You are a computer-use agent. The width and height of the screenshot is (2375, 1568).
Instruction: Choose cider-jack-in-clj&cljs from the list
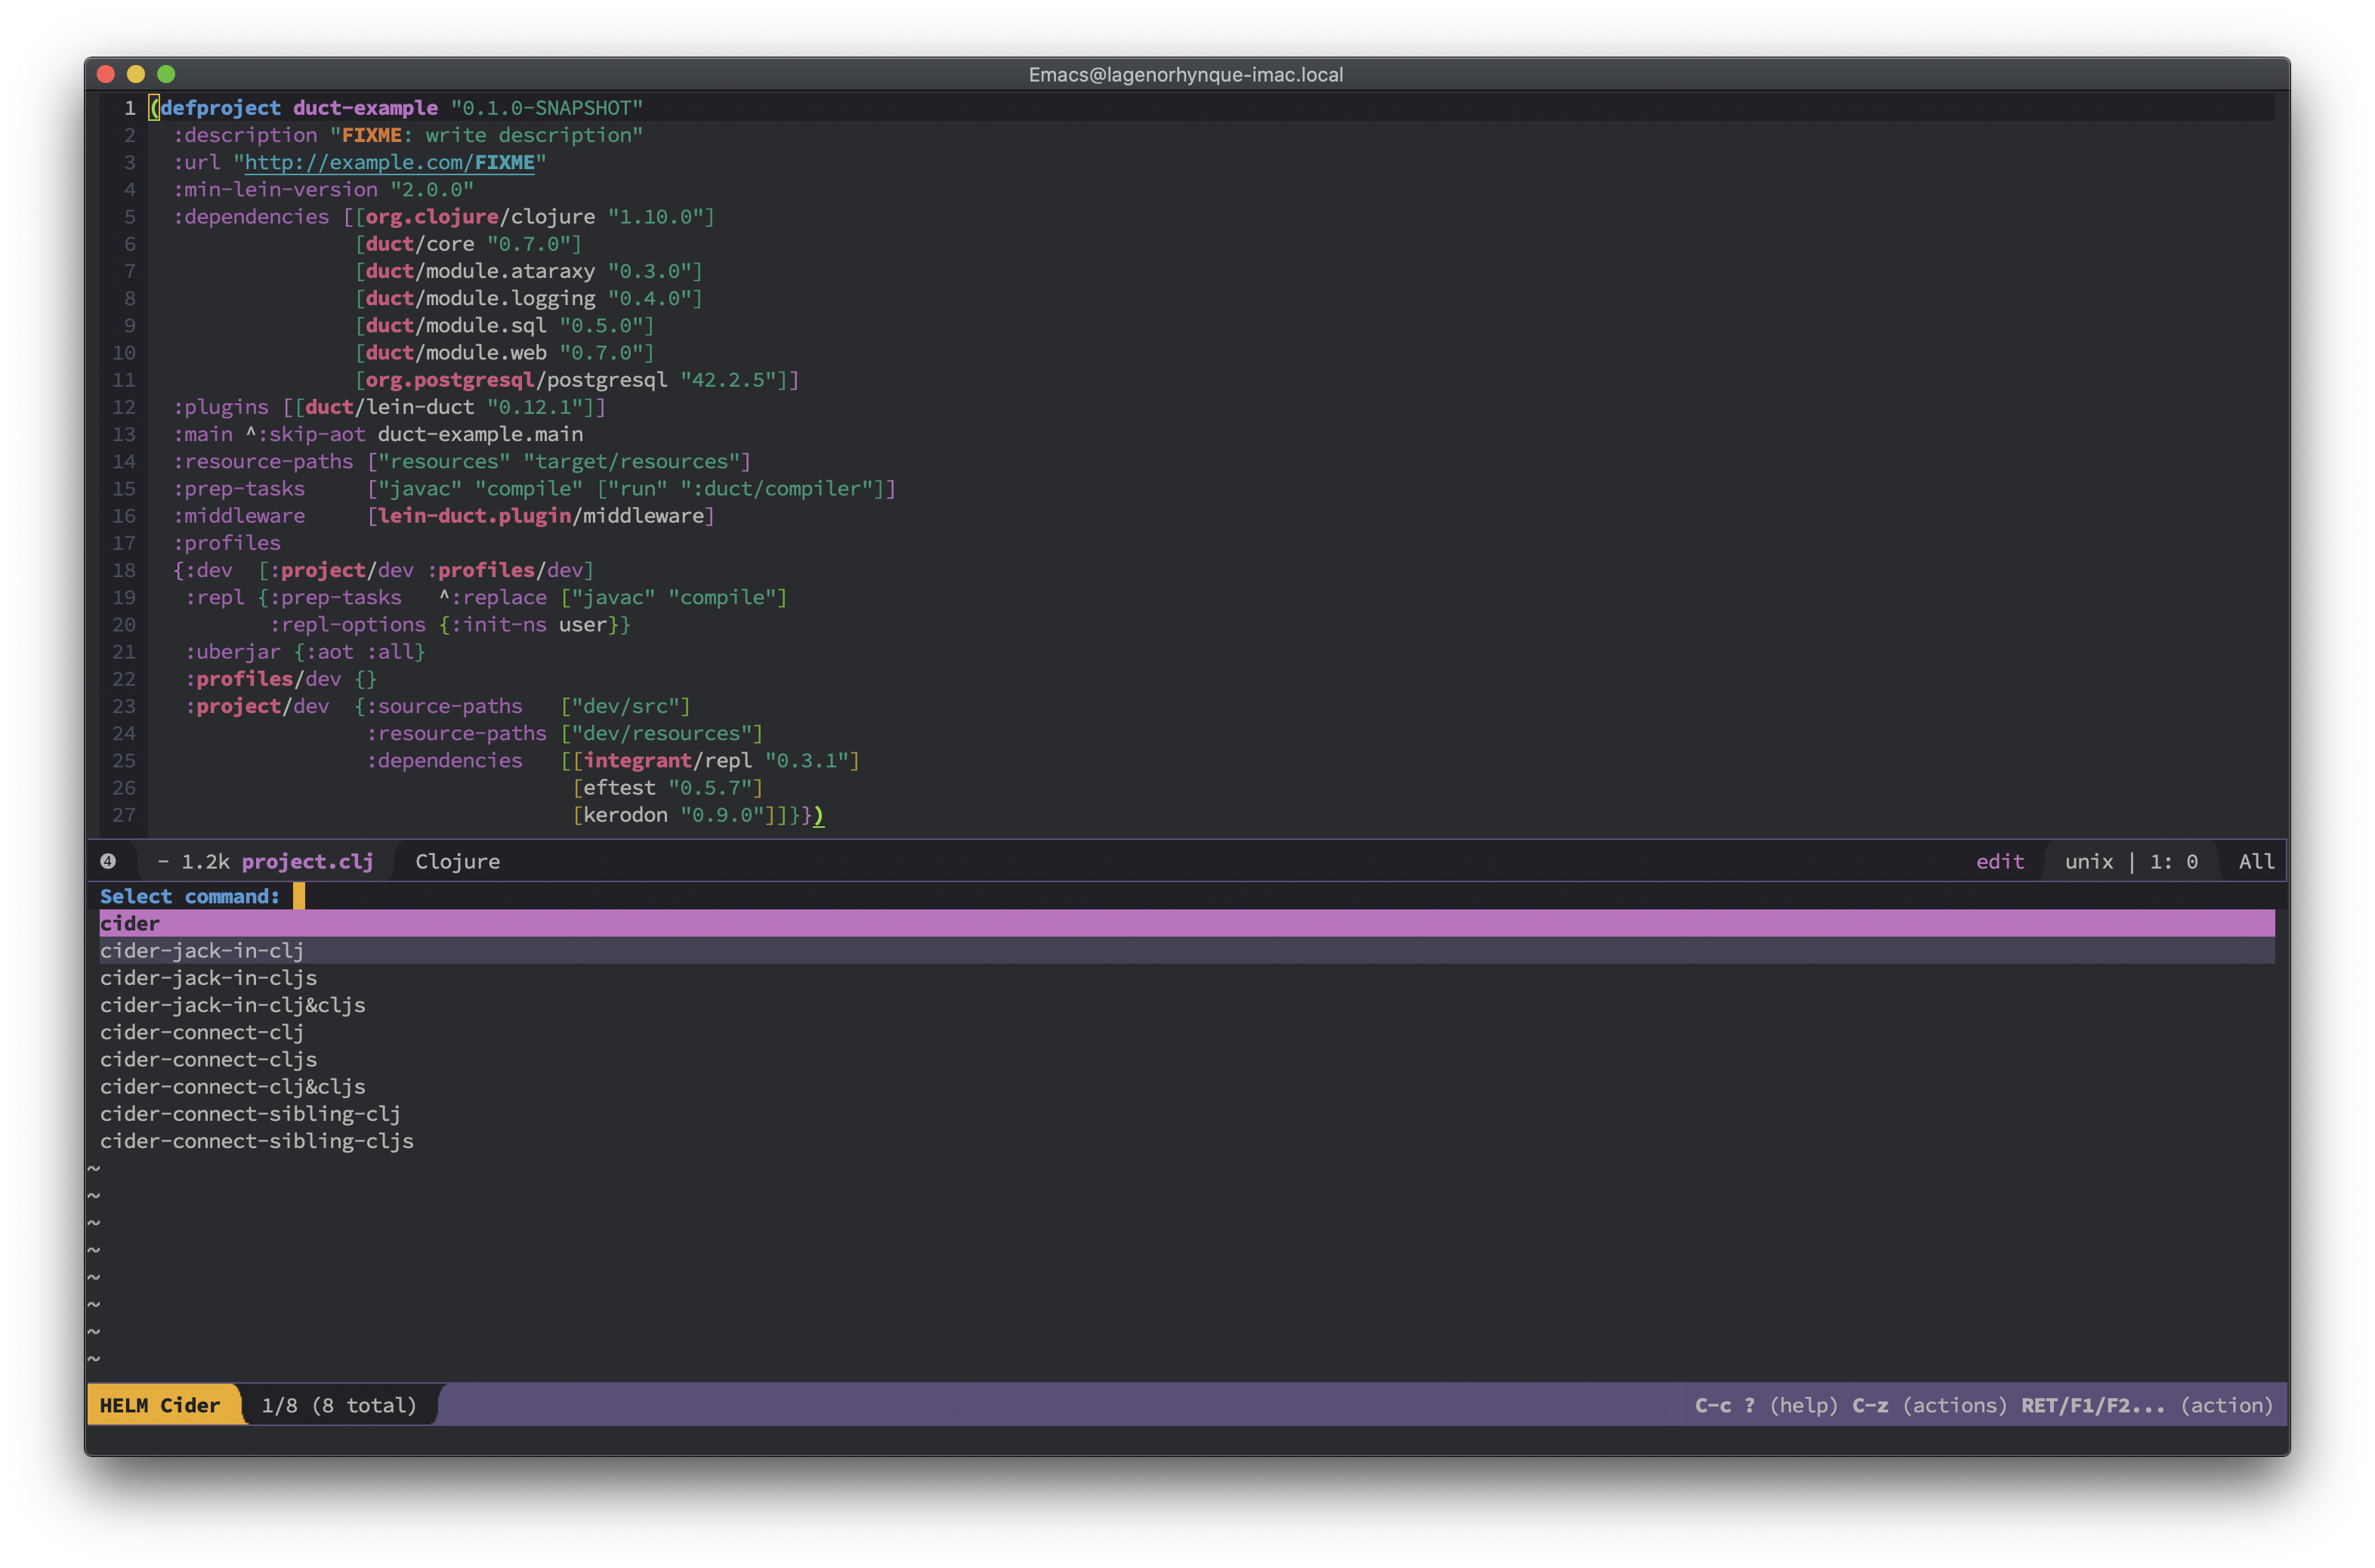tap(232, 1005)
